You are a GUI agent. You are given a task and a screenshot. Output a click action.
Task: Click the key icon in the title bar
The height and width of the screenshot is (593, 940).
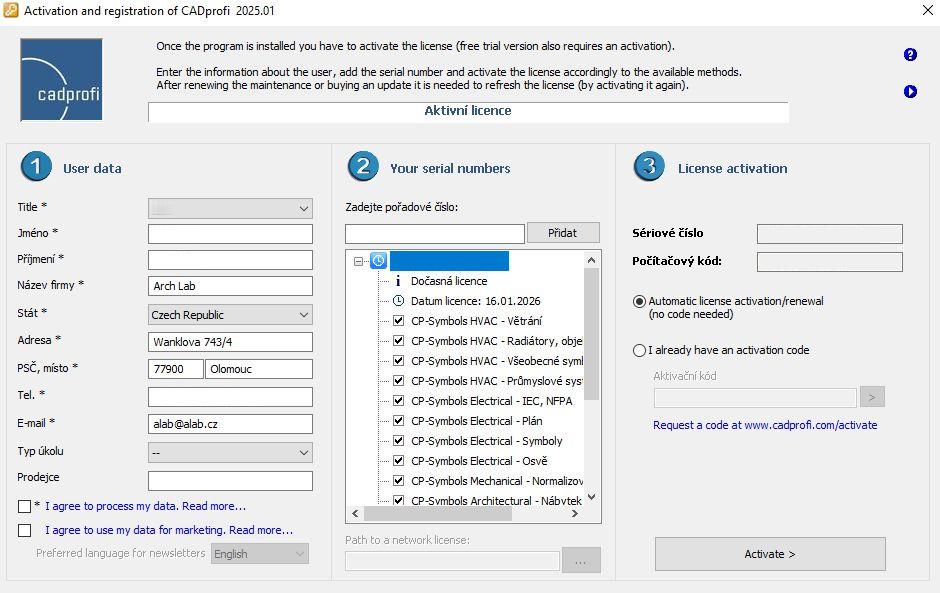[x=10, y=11]
